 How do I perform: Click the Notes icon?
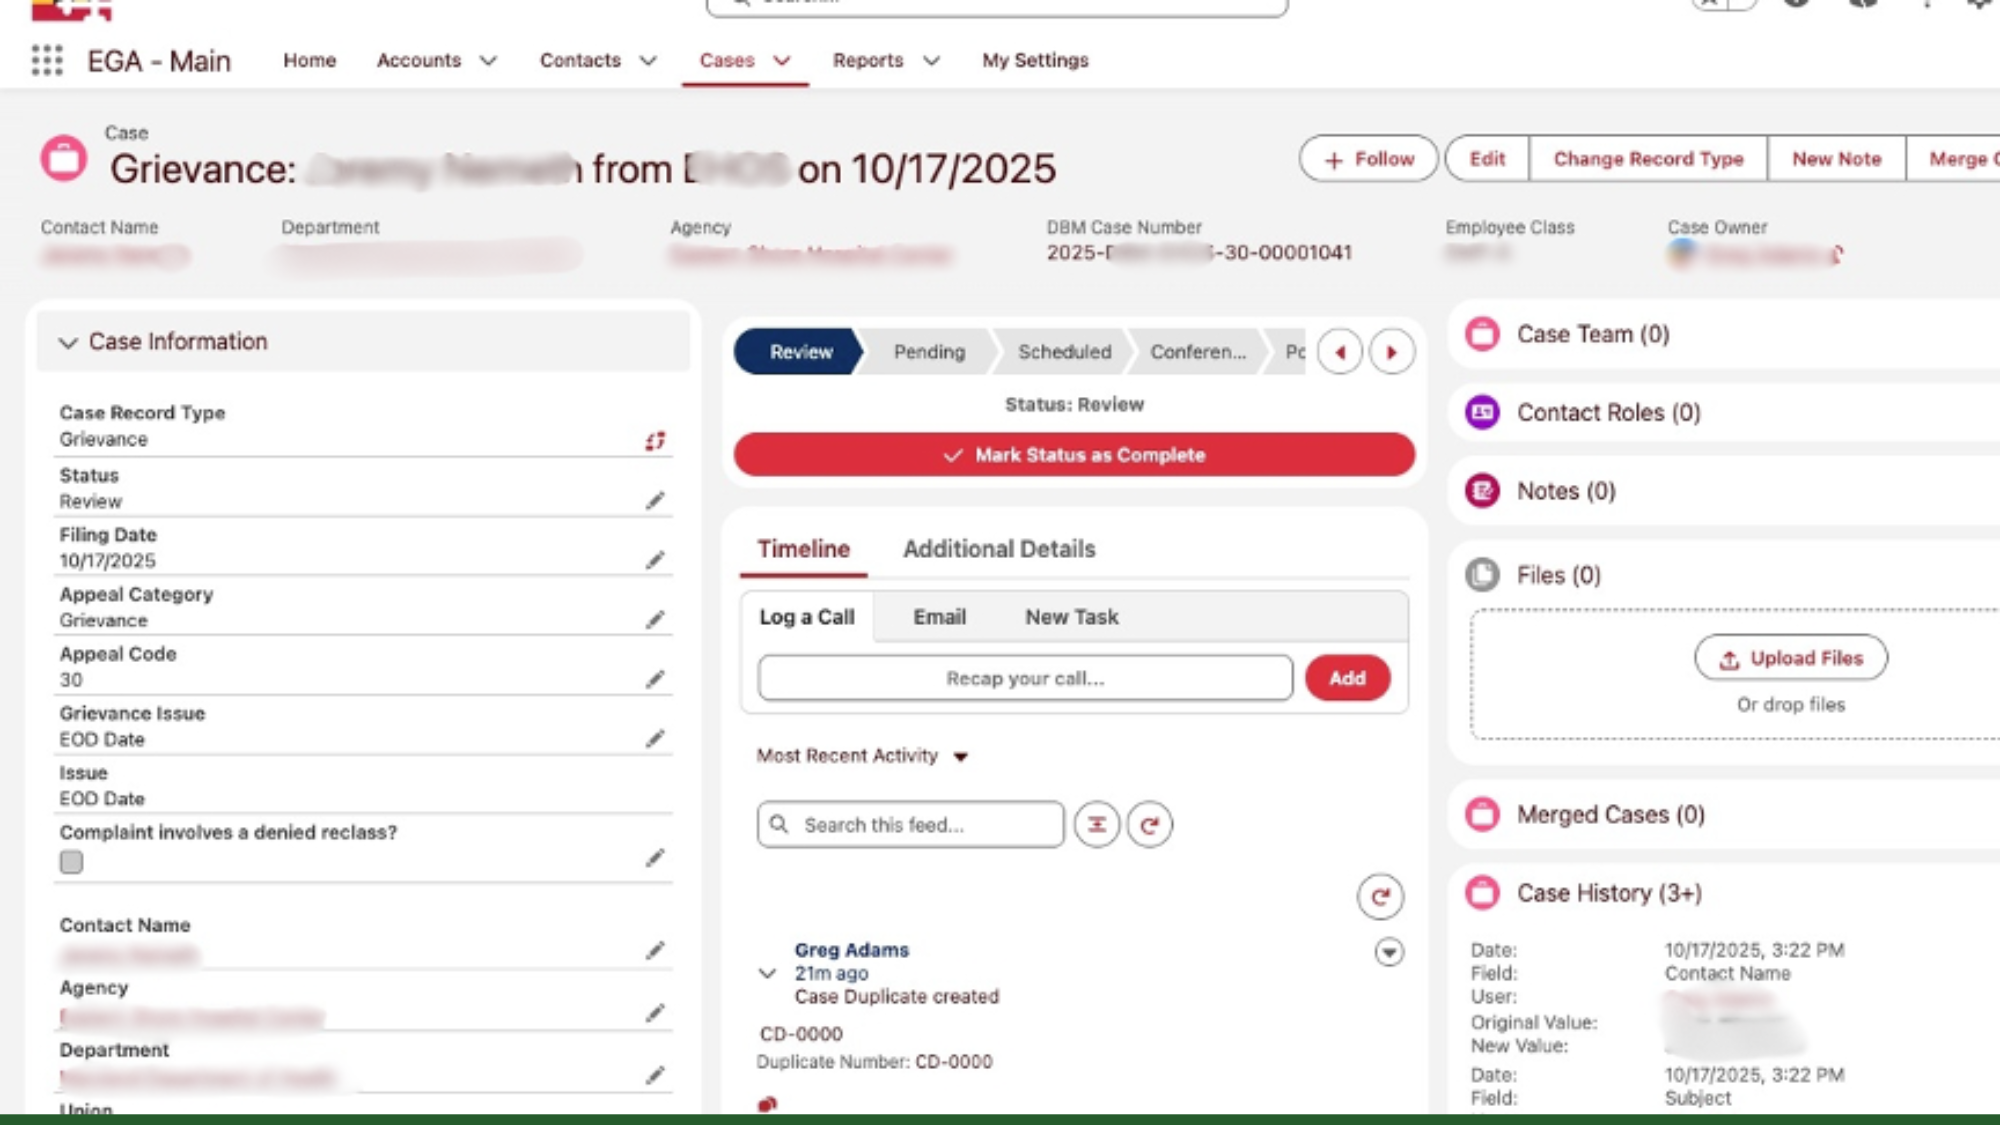(x=1483, y=491)
